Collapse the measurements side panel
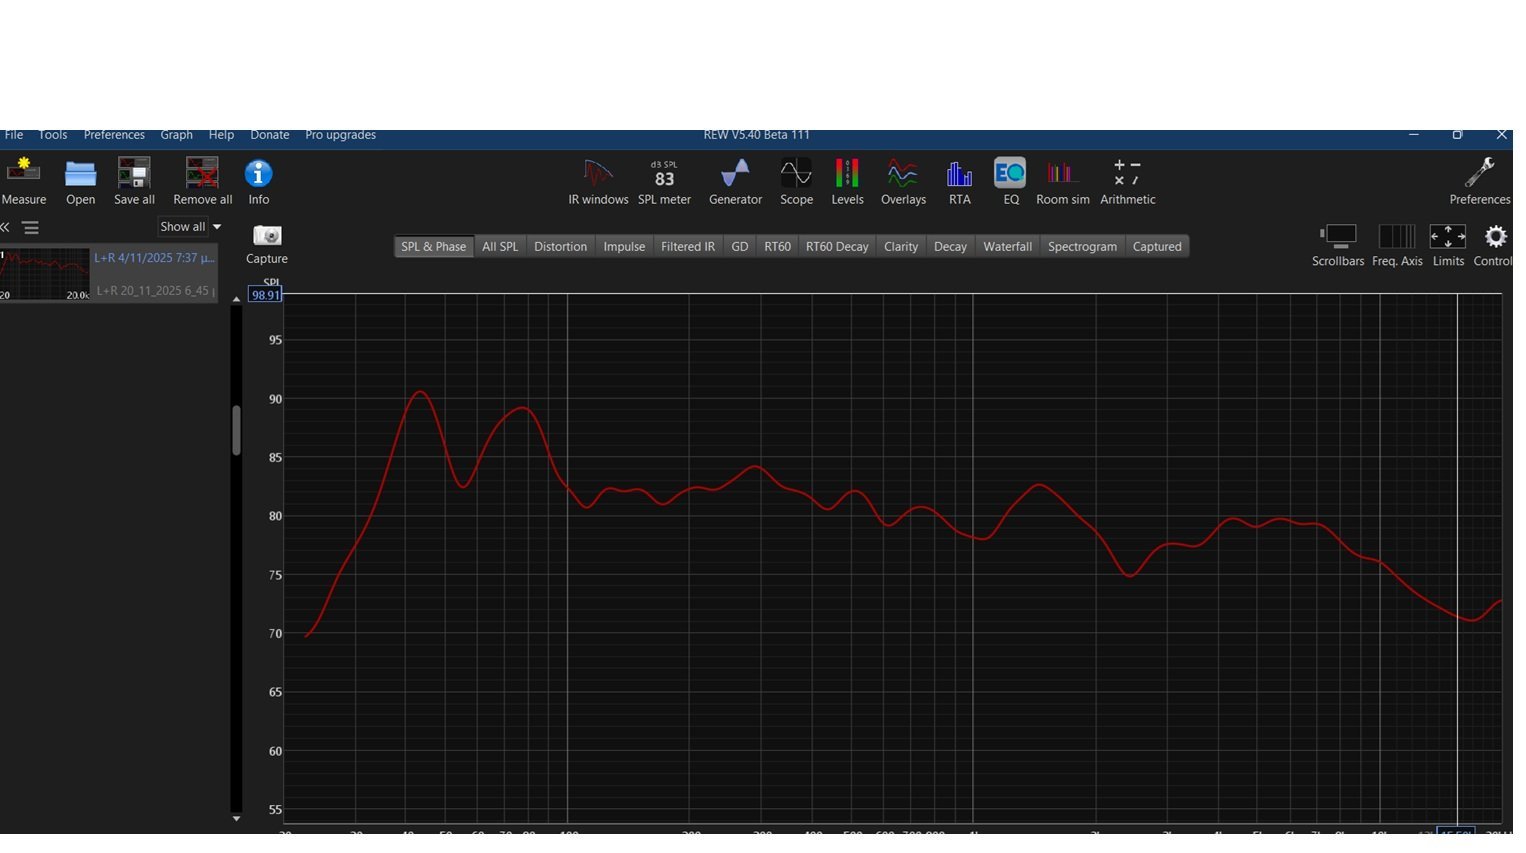 coord(6,228)
